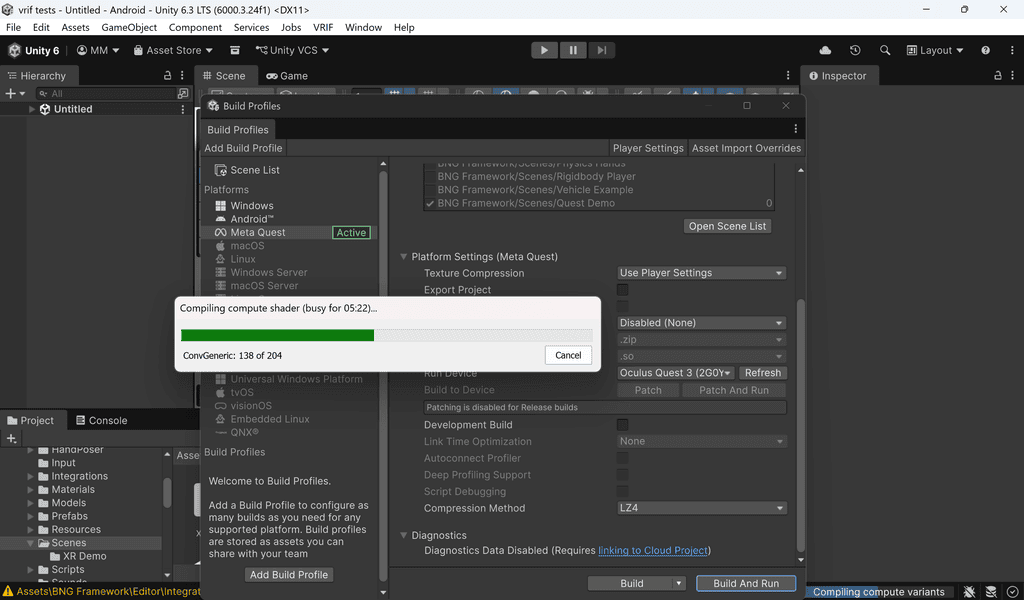Image resolution: width=1024 pixels, height=600 pixels.
Task: Open the Services menu
Action: pyautogui.click(x=251, y=27)
